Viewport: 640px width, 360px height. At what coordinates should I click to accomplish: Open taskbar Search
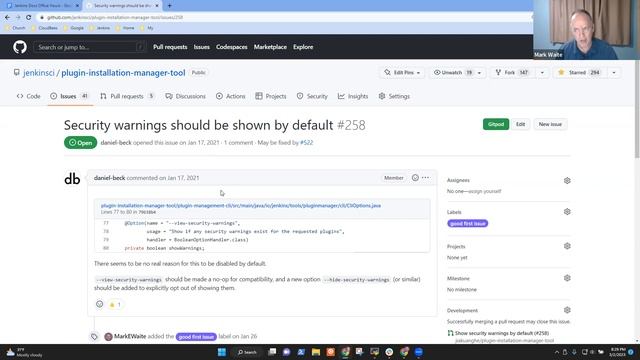[x=247, y=352]
